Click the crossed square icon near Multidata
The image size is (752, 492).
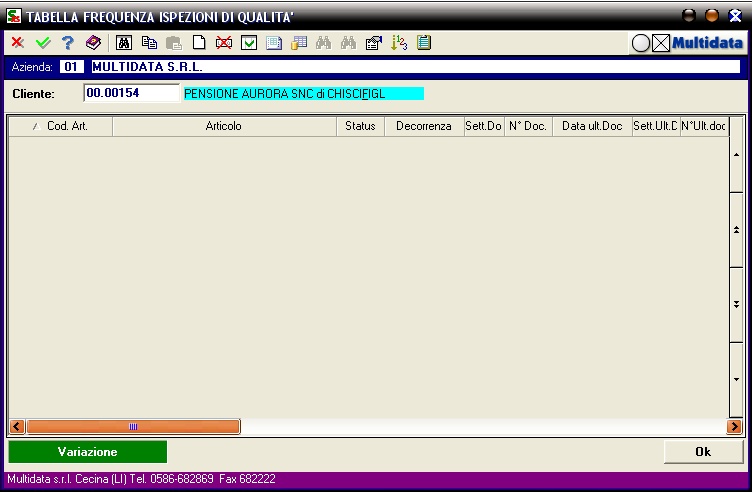tap(661, 43)
